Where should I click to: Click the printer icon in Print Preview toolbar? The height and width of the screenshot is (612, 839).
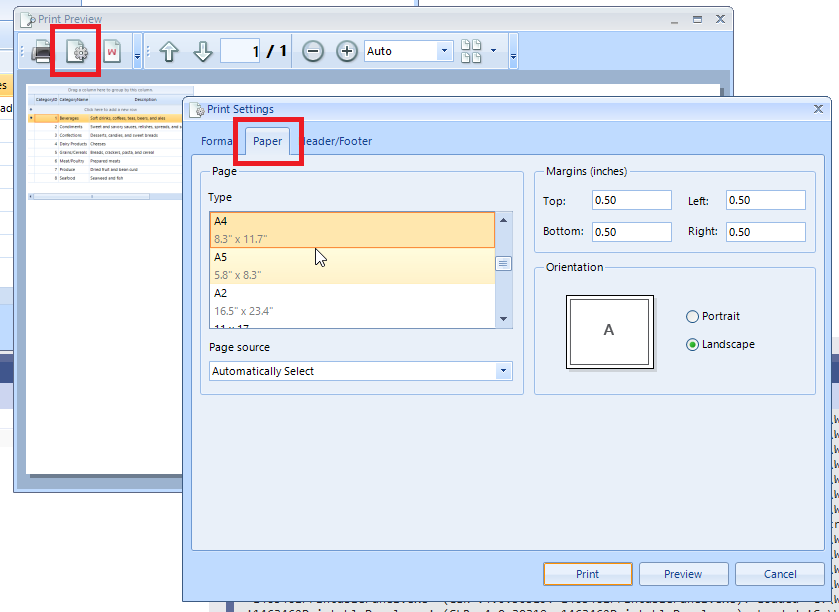coord(41,52)
